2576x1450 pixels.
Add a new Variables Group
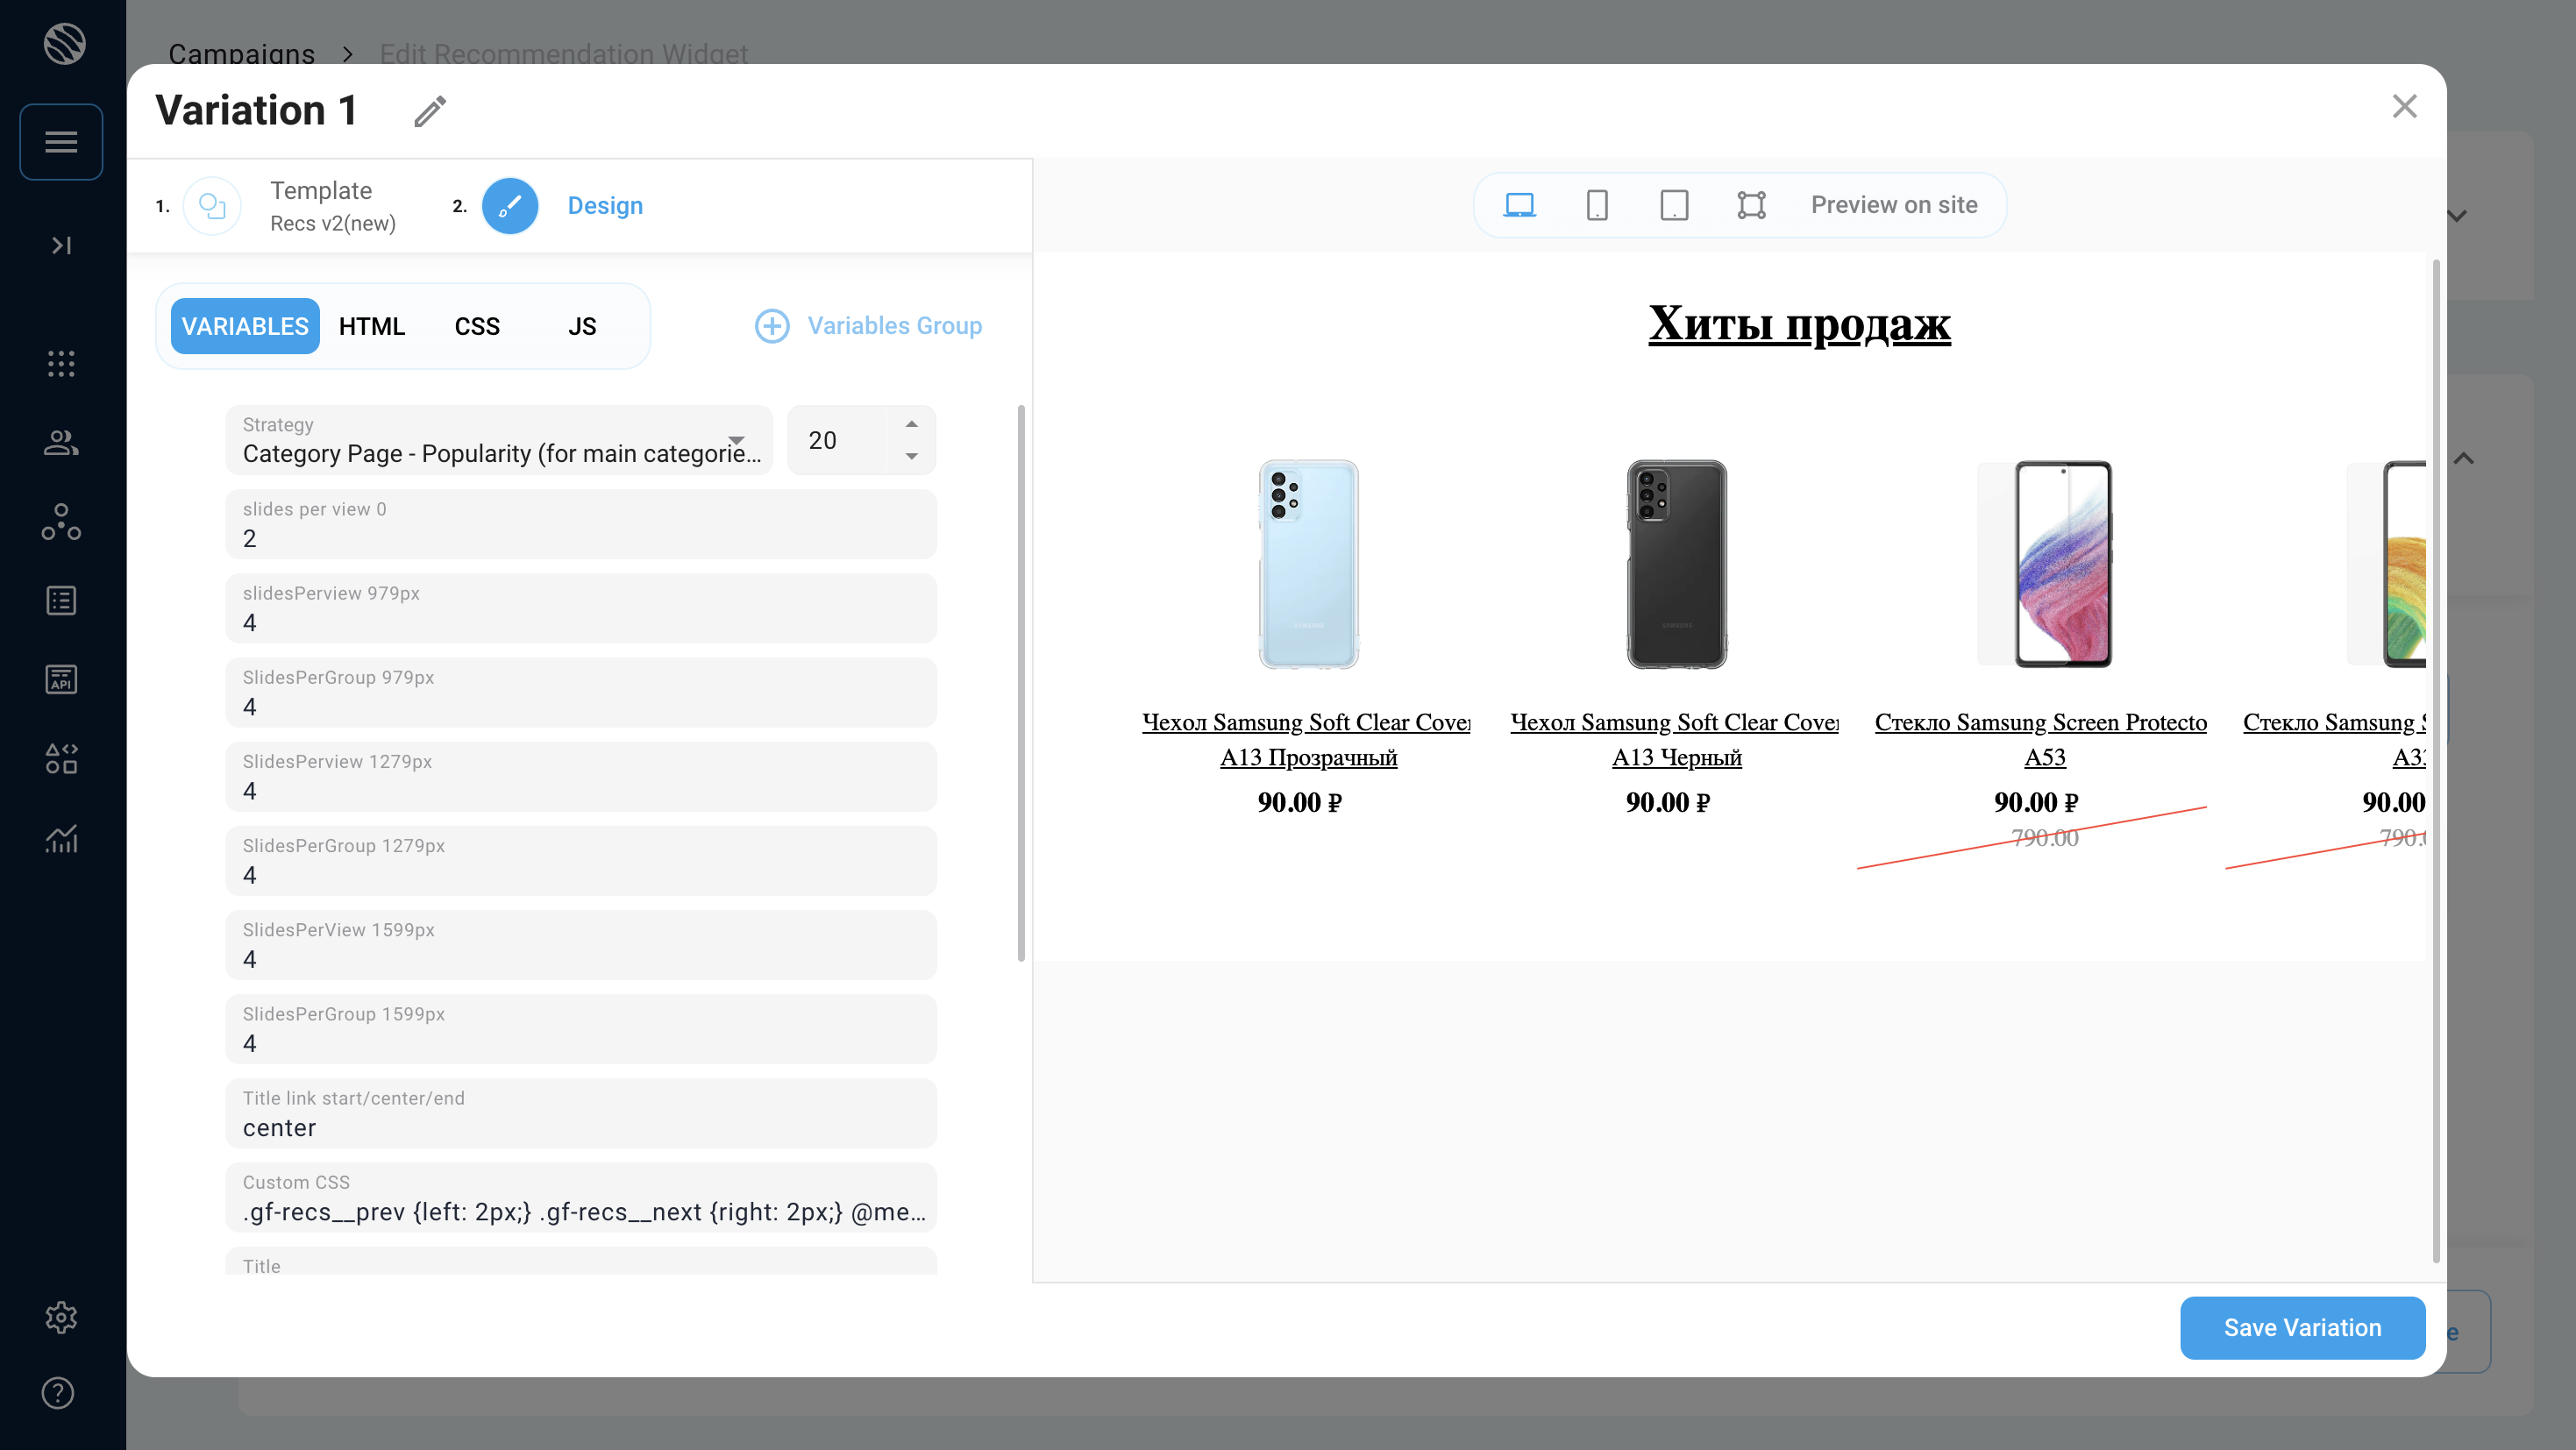[868, 326]
